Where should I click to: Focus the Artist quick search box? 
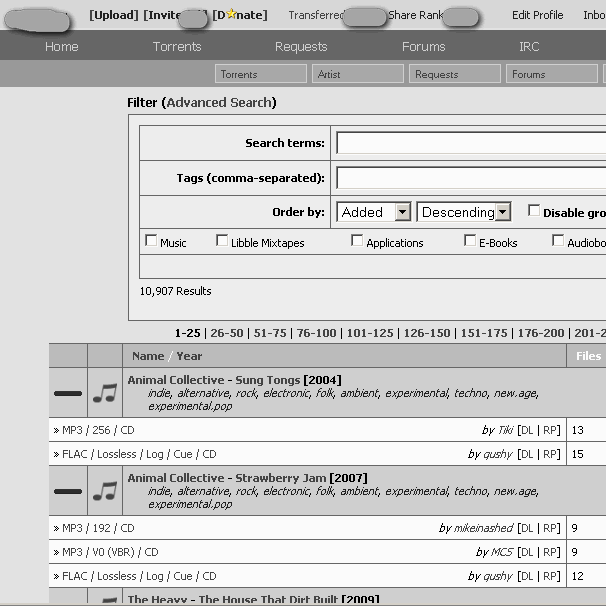pyautogui.click(x=358, y=74)
